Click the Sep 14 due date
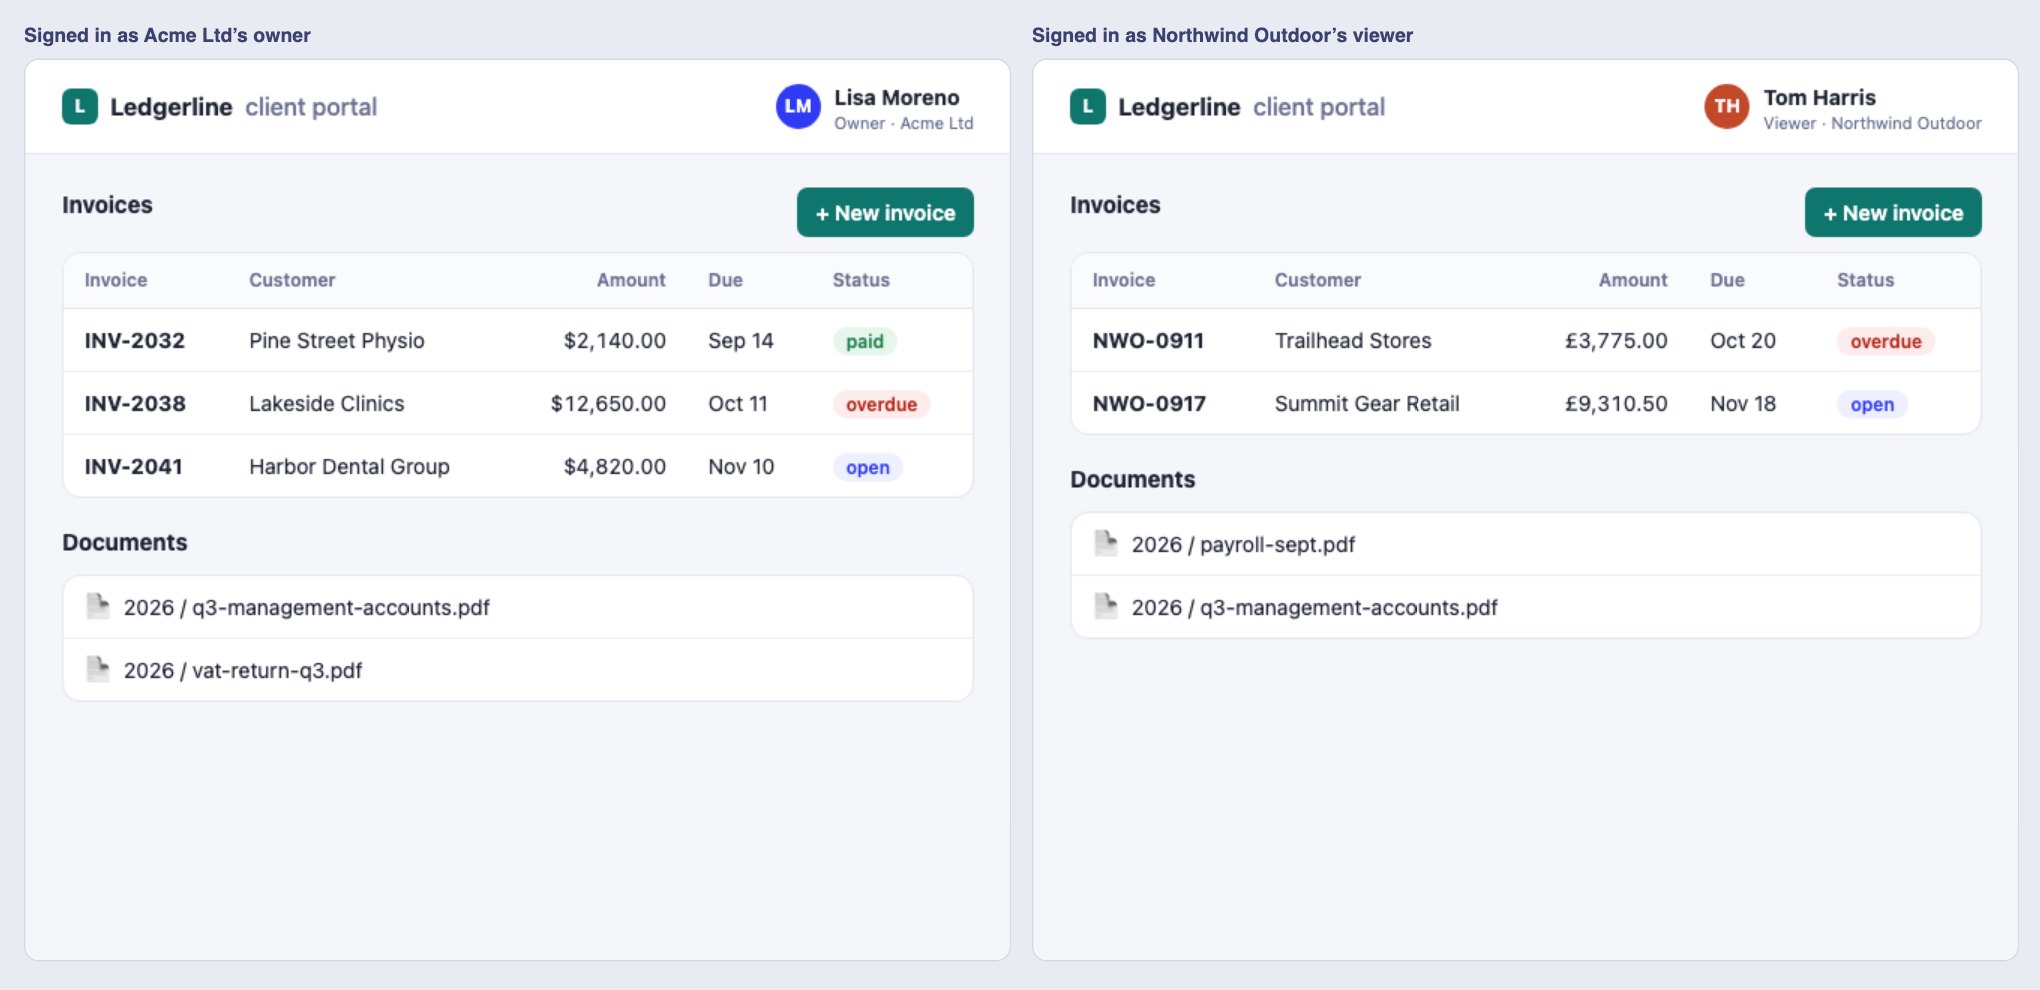This screenshot has height=990, width=2040. pyautogui.click(x=741, y=341)
